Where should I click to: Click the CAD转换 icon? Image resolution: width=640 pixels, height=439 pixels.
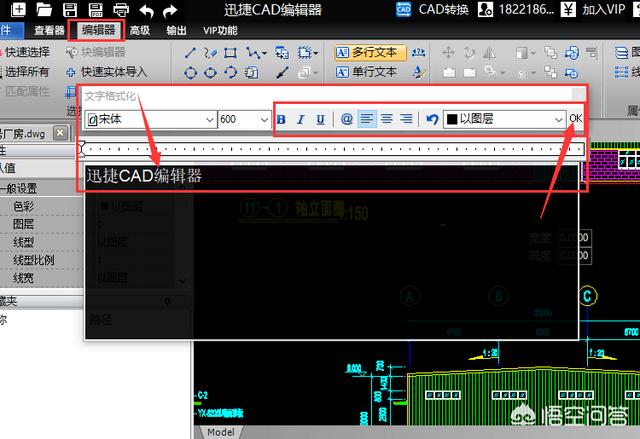click(x=404, y=9)
